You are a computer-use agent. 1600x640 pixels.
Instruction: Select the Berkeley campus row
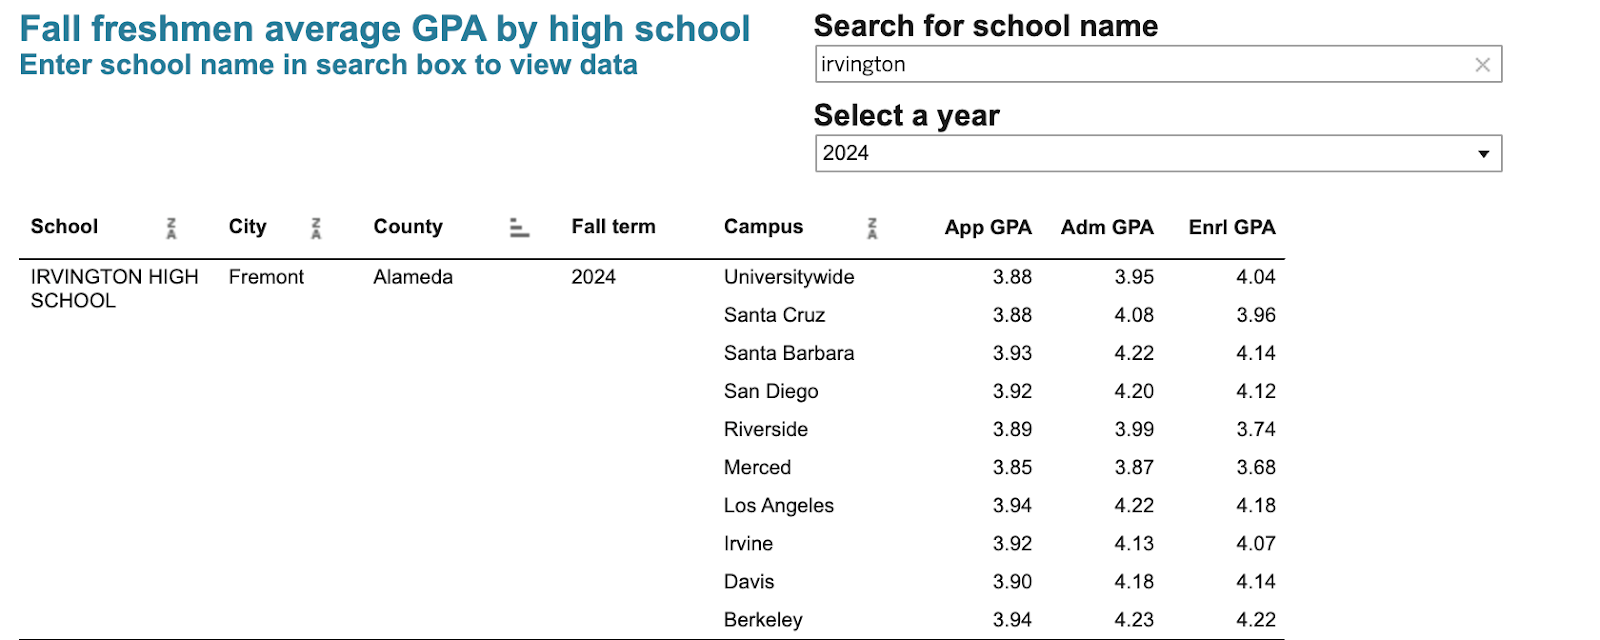pos(763,620)
